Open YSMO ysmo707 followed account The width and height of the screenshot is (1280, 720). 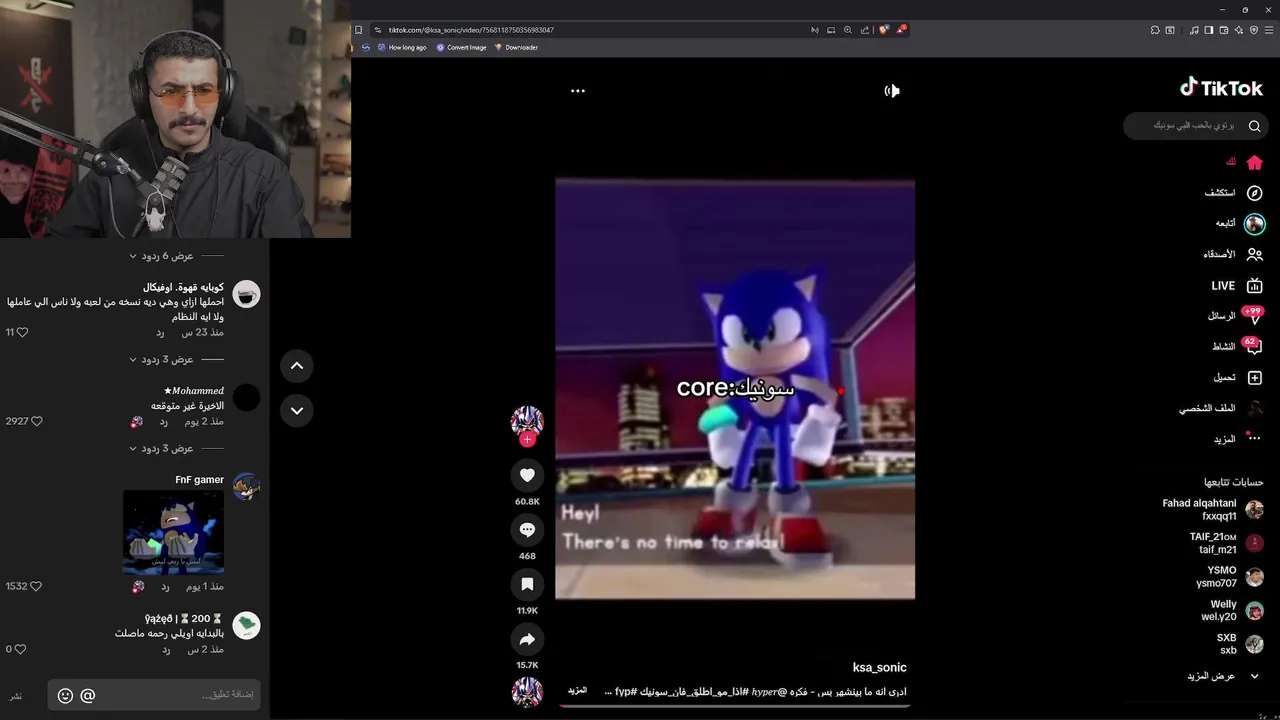[x=1230, y=577]
